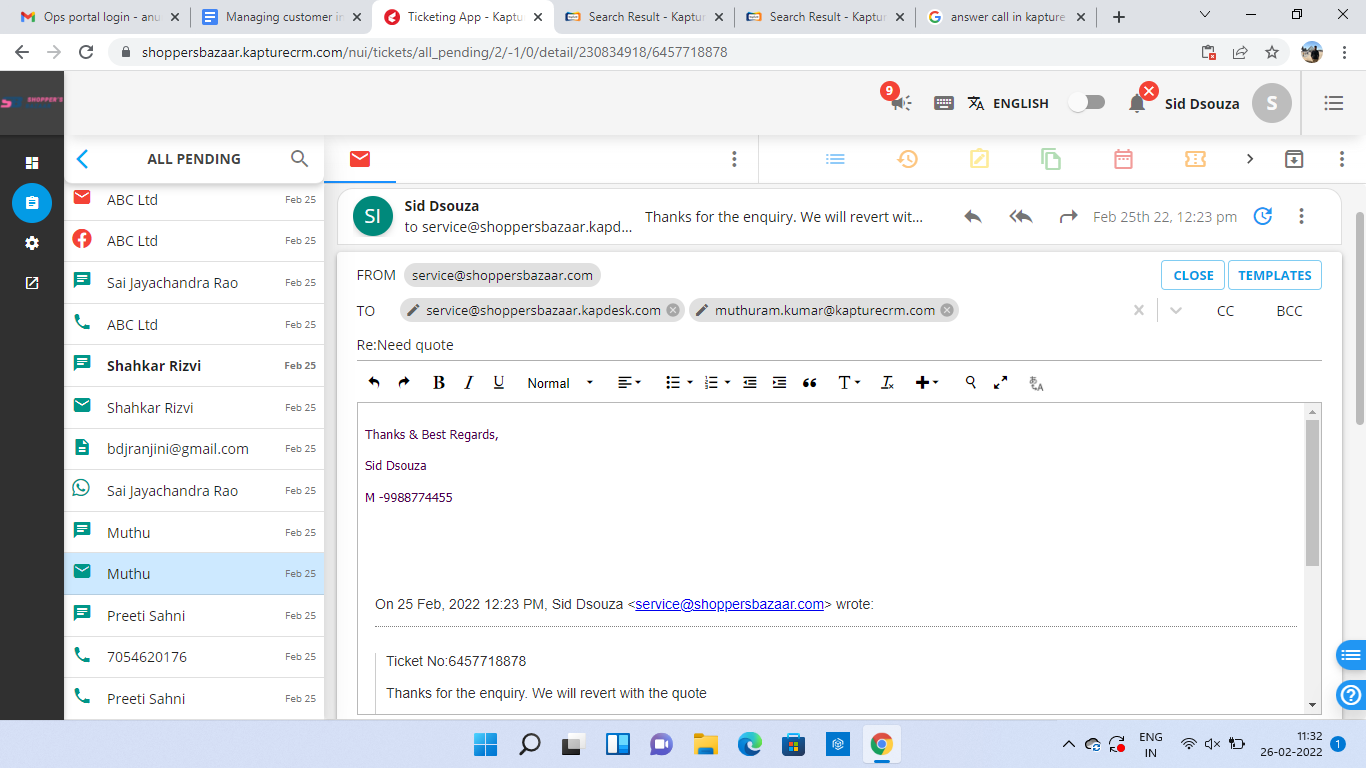
Task: Toggle bold formatting
Action: point(438,382)
